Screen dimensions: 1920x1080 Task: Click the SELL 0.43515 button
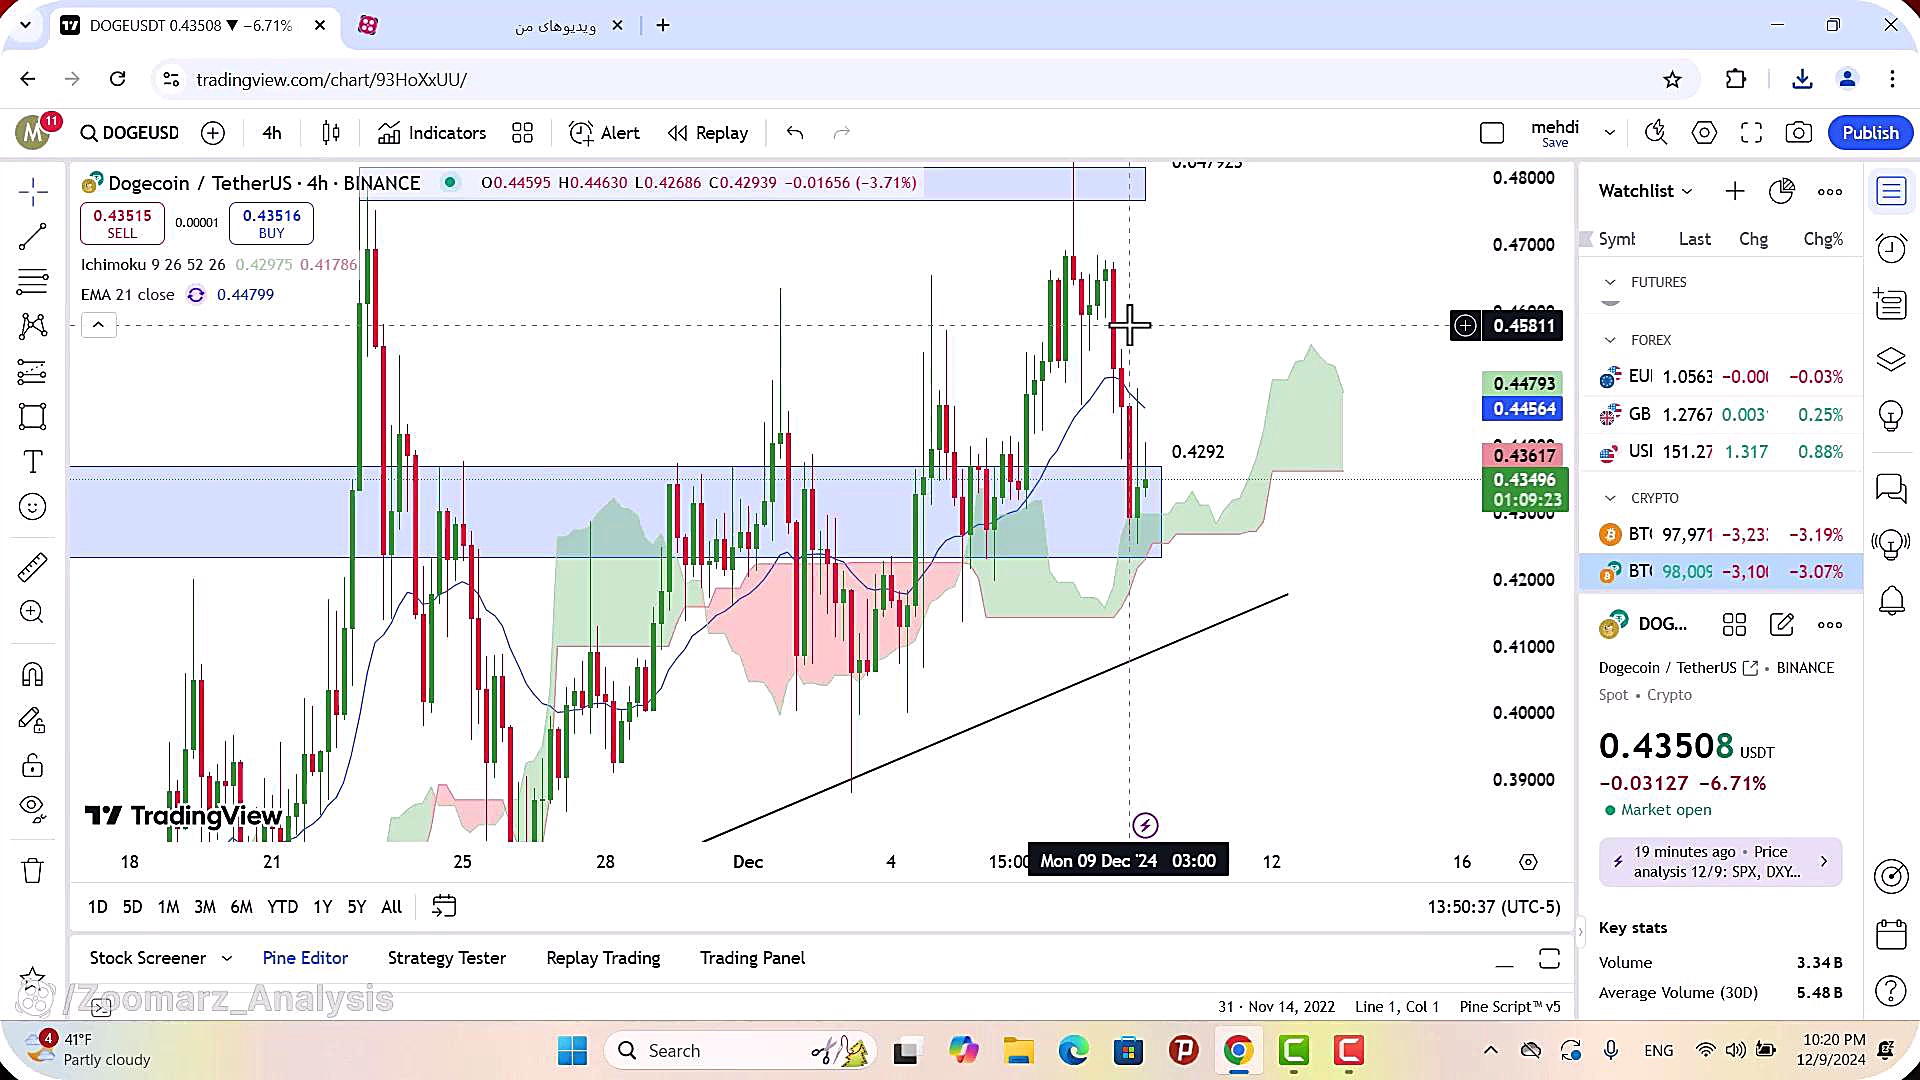pyautogui.click(x=122, y=223)
